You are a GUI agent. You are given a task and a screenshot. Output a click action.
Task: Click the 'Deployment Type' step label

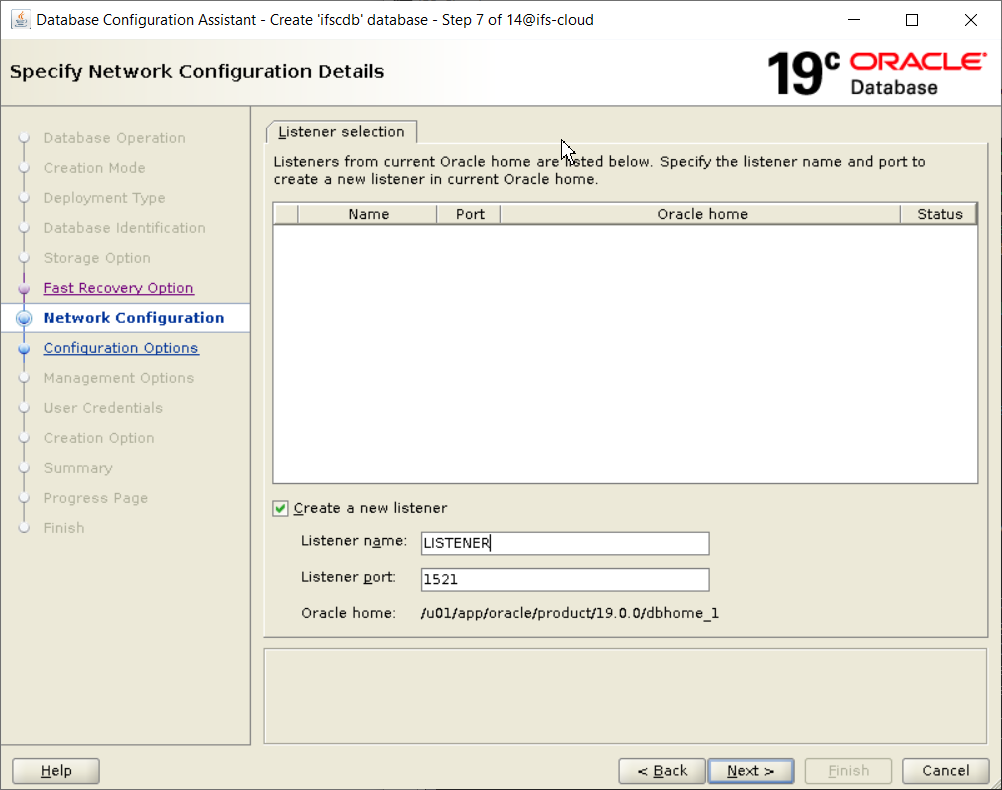click(104, 198)
